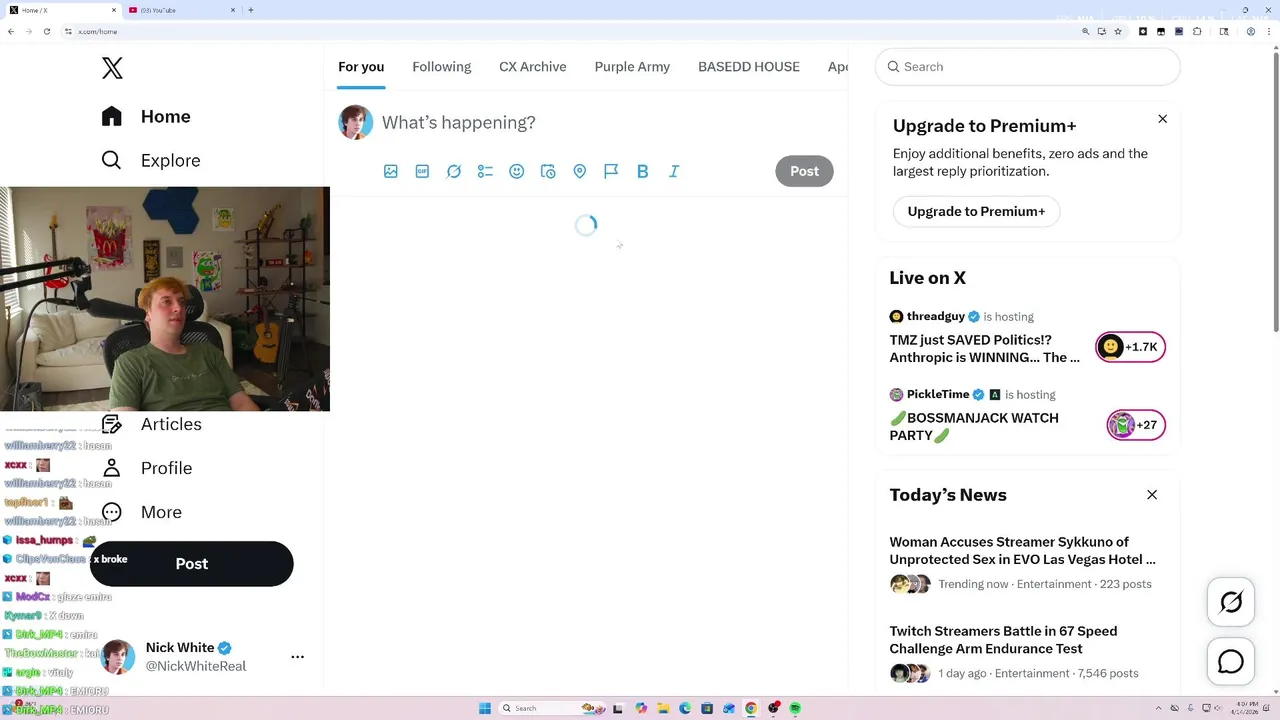Open the Chrome three-dot menu
This screenshot has width=1280, height=720.
click(x=1269, y=31)
